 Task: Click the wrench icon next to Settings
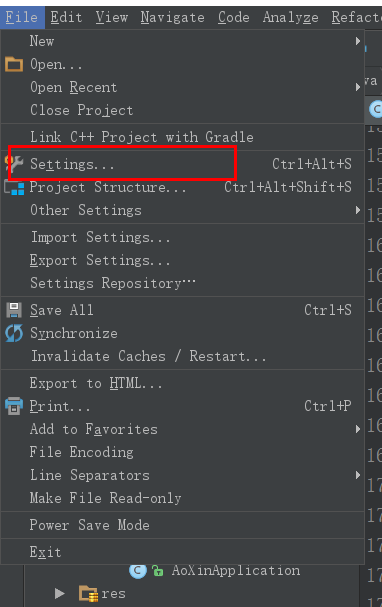15,164
